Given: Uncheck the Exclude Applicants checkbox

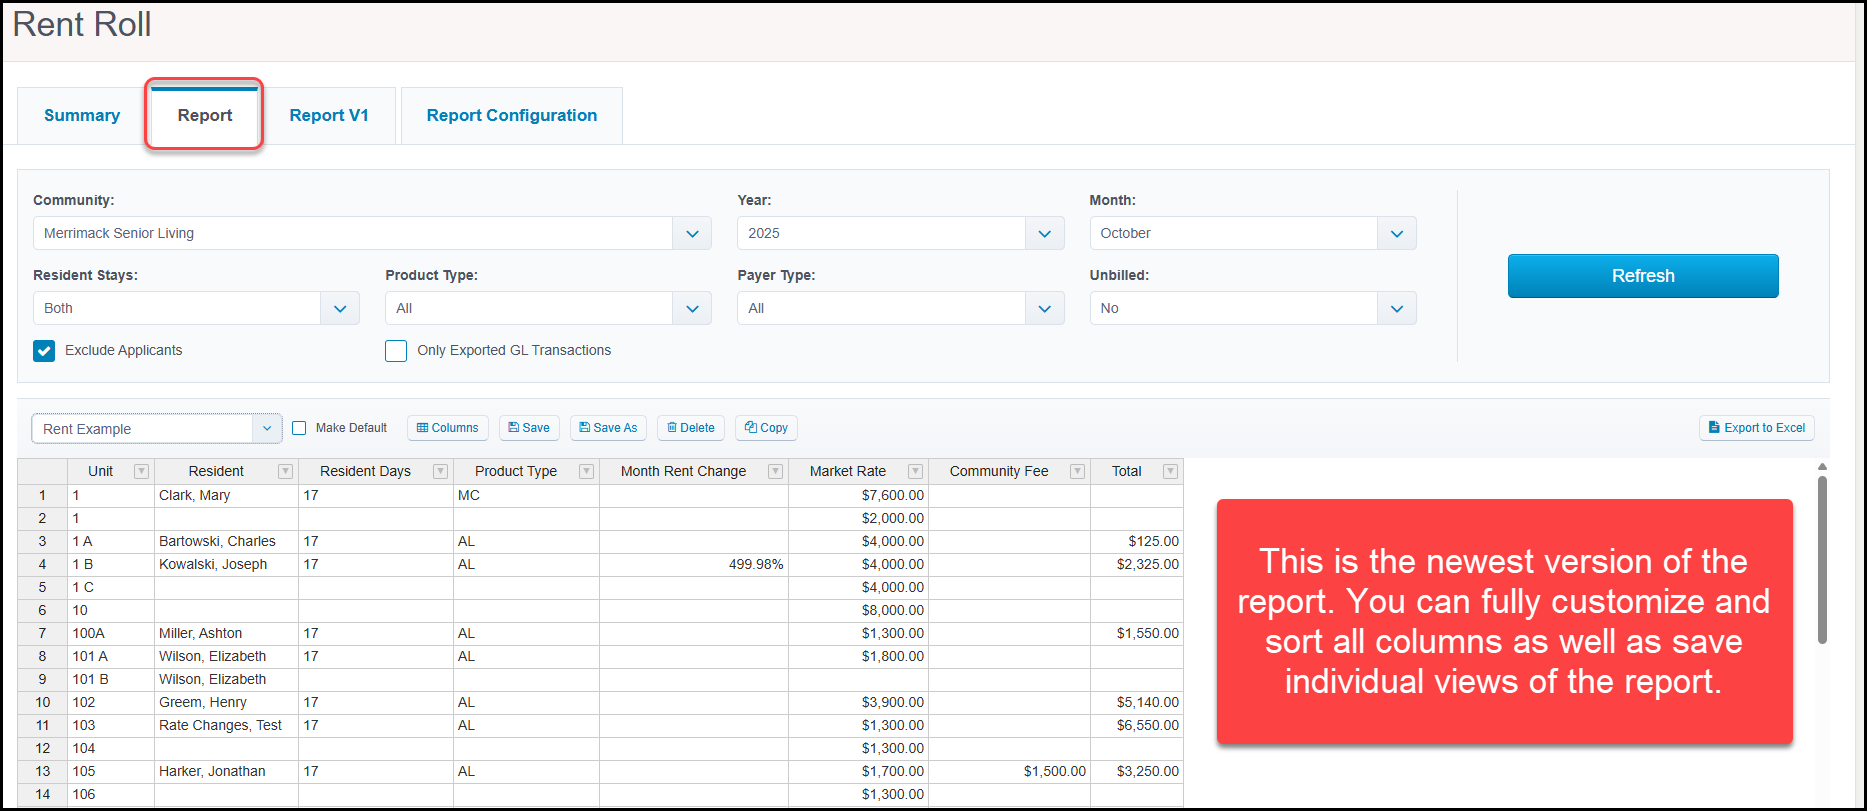Looking at the screenshot, I should [44, 351].
